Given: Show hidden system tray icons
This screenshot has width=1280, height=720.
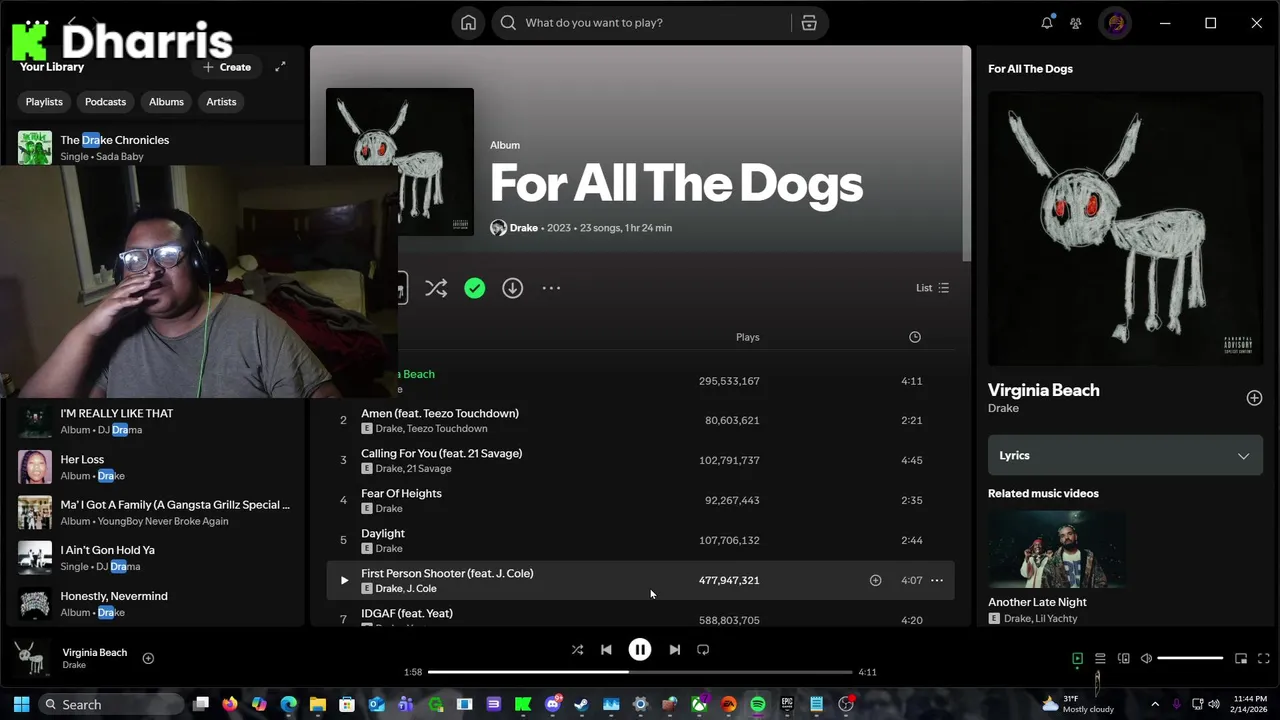Looking at the screenshot, I should (1155, 704).
